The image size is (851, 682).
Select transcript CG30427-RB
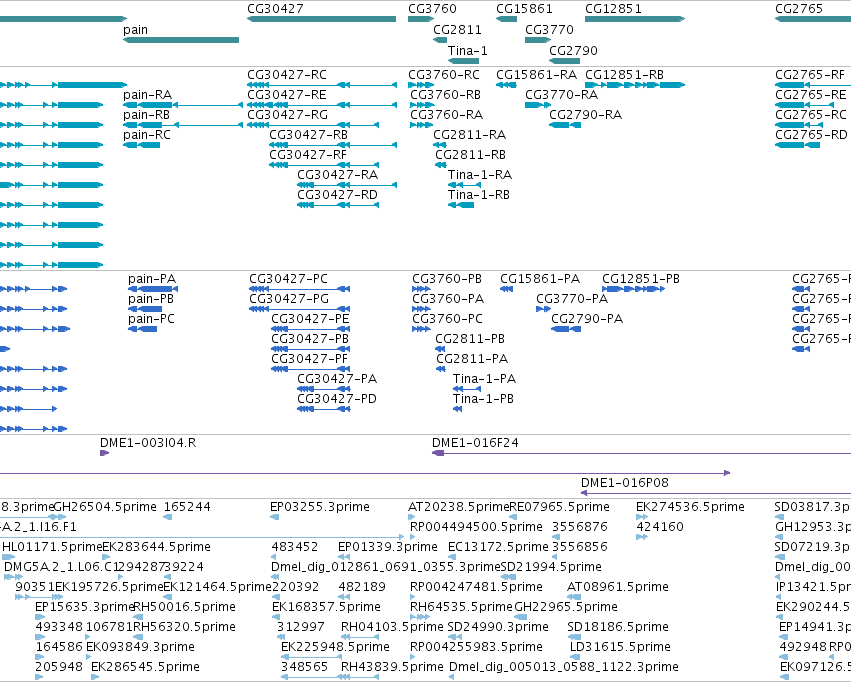pyautogui.click(x=308, y=135)
